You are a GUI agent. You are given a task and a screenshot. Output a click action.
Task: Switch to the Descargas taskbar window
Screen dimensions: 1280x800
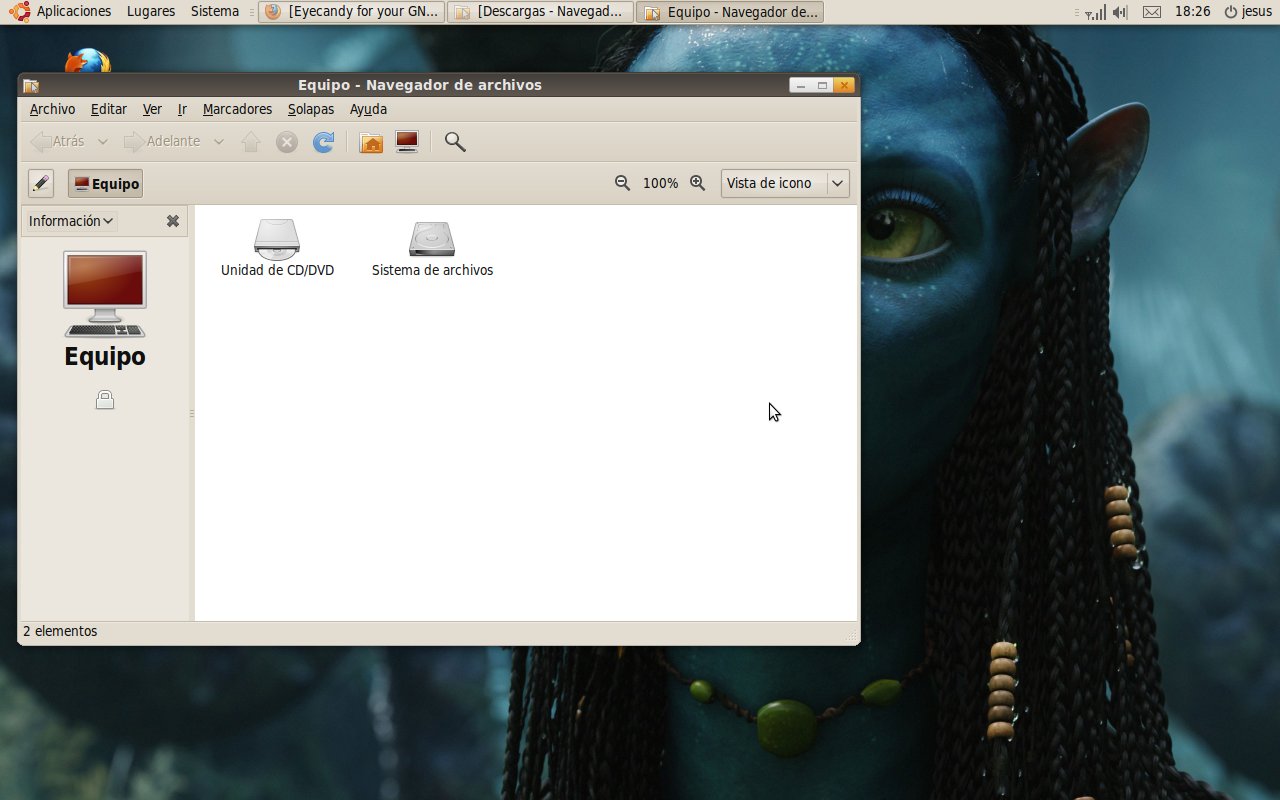pyautogui.click(x=541, y=12)
